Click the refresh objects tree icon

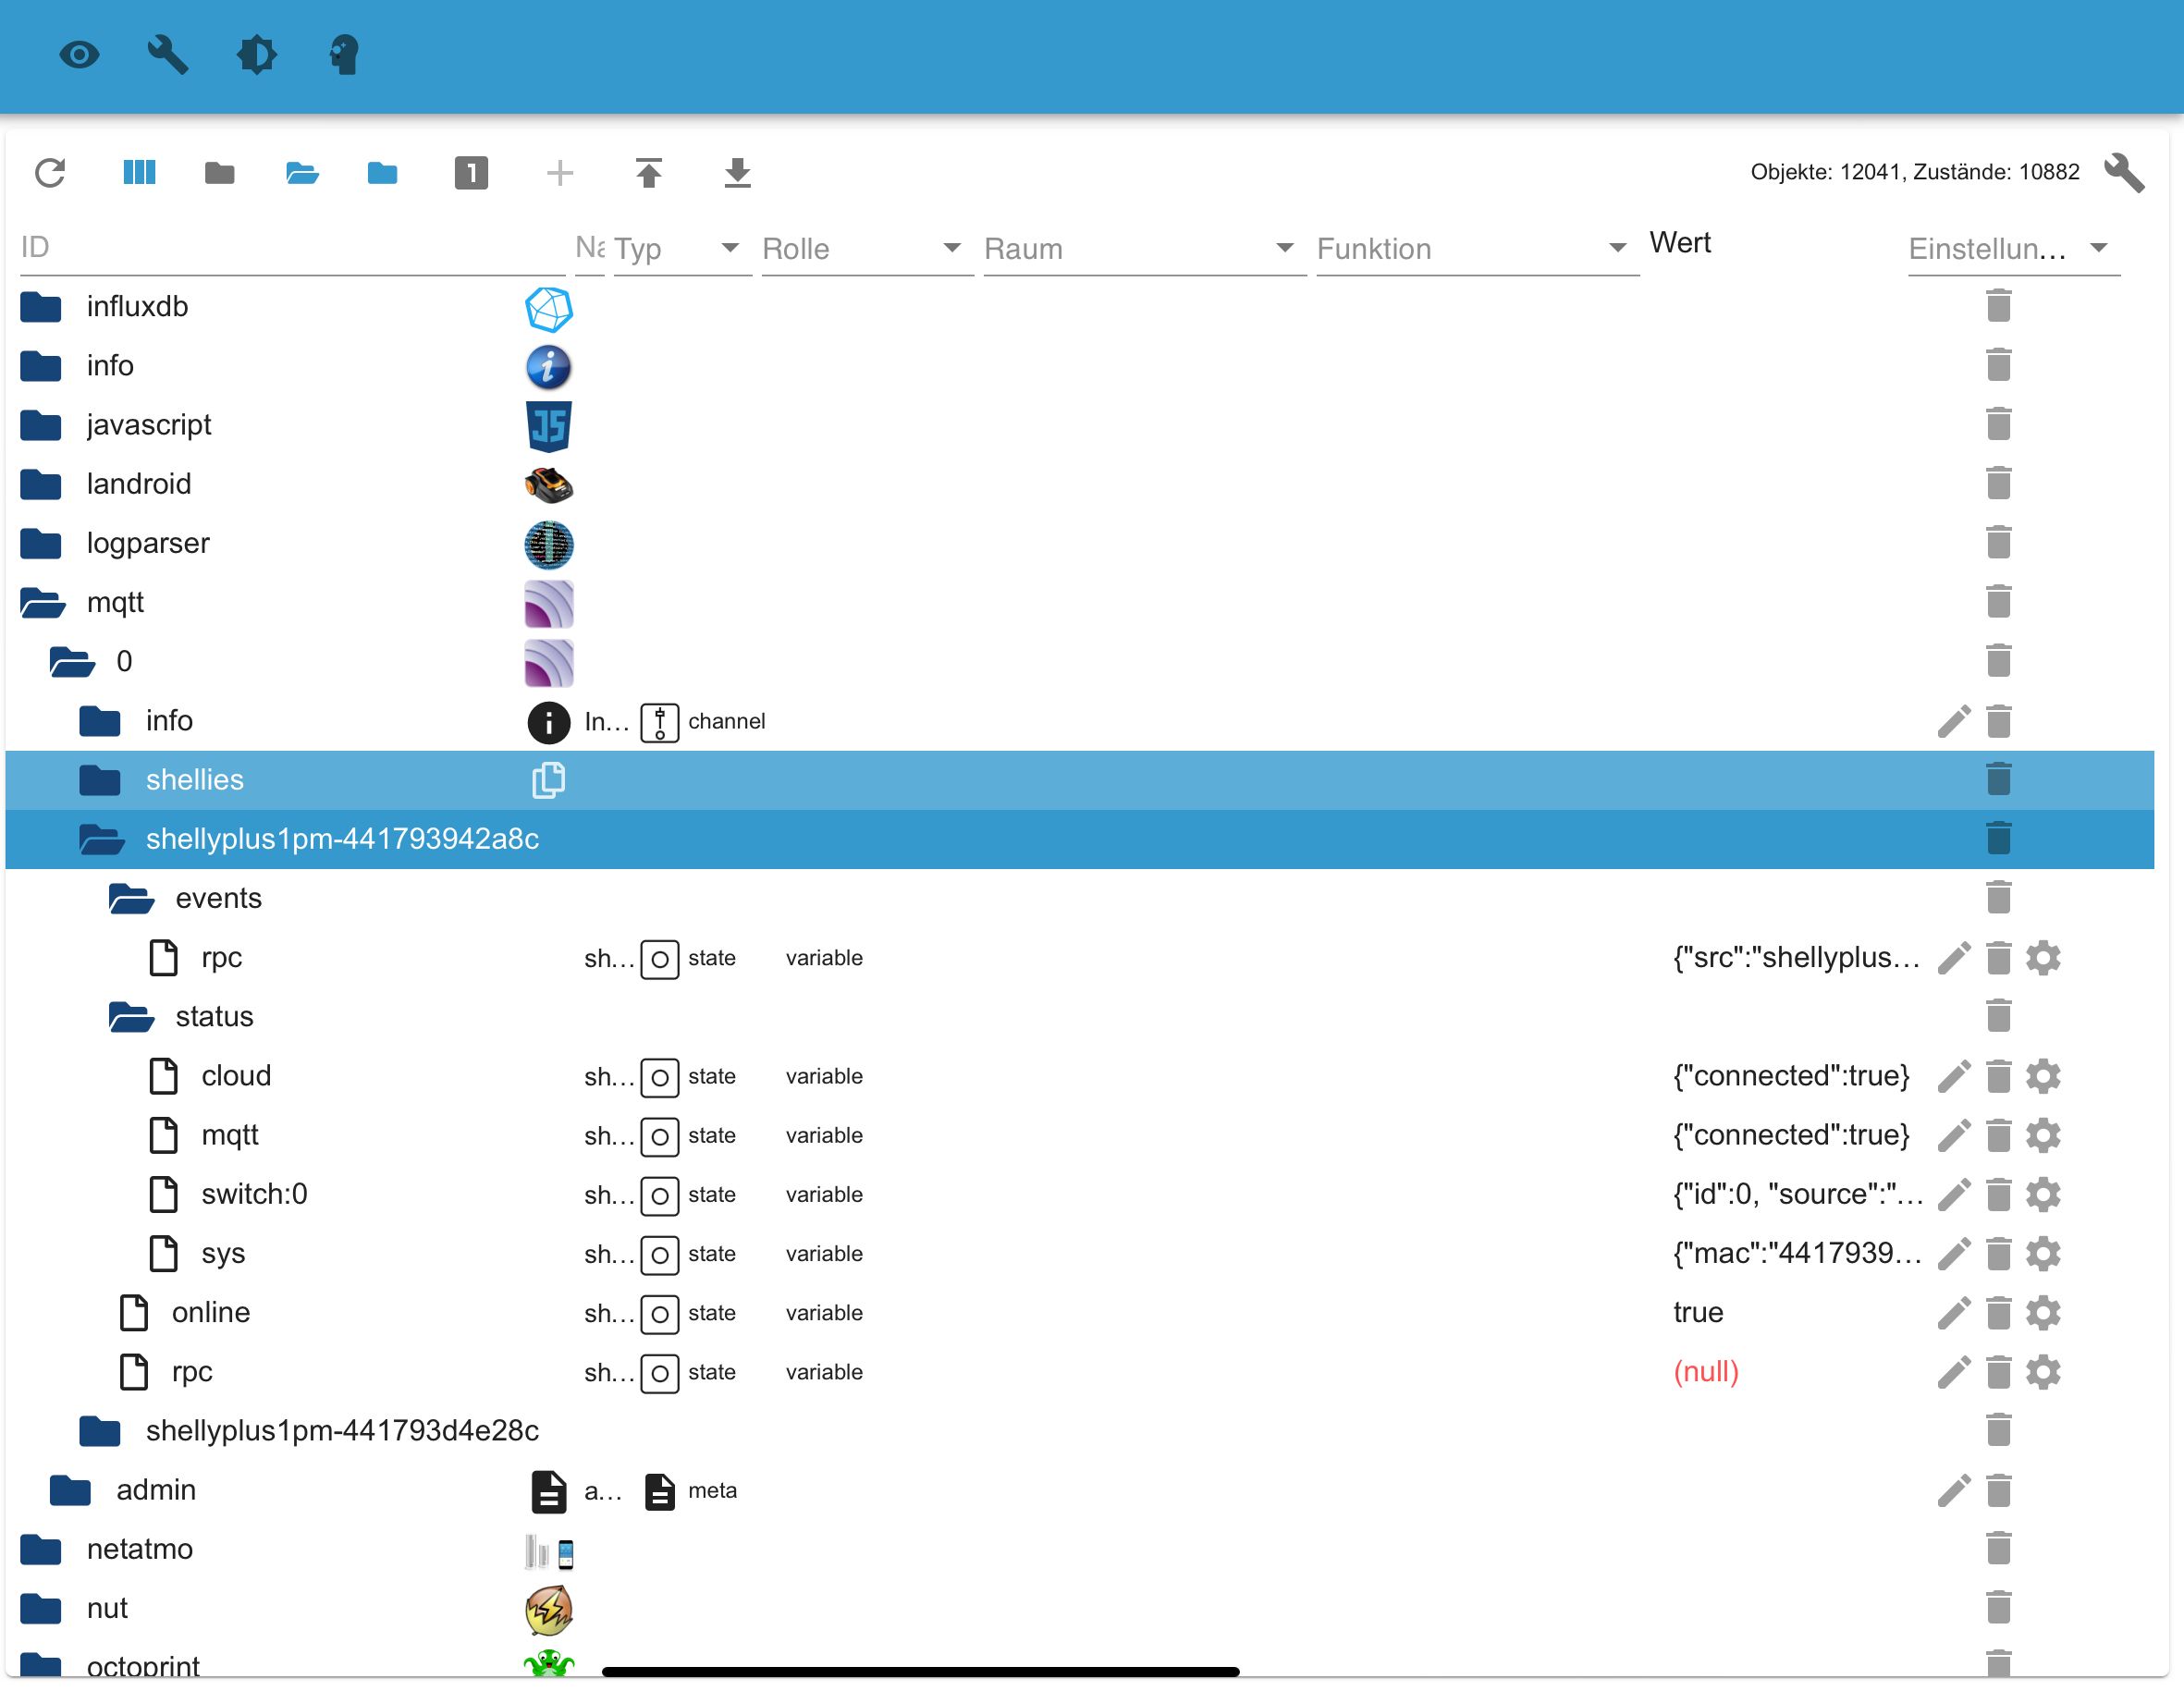tap(50, 173)
